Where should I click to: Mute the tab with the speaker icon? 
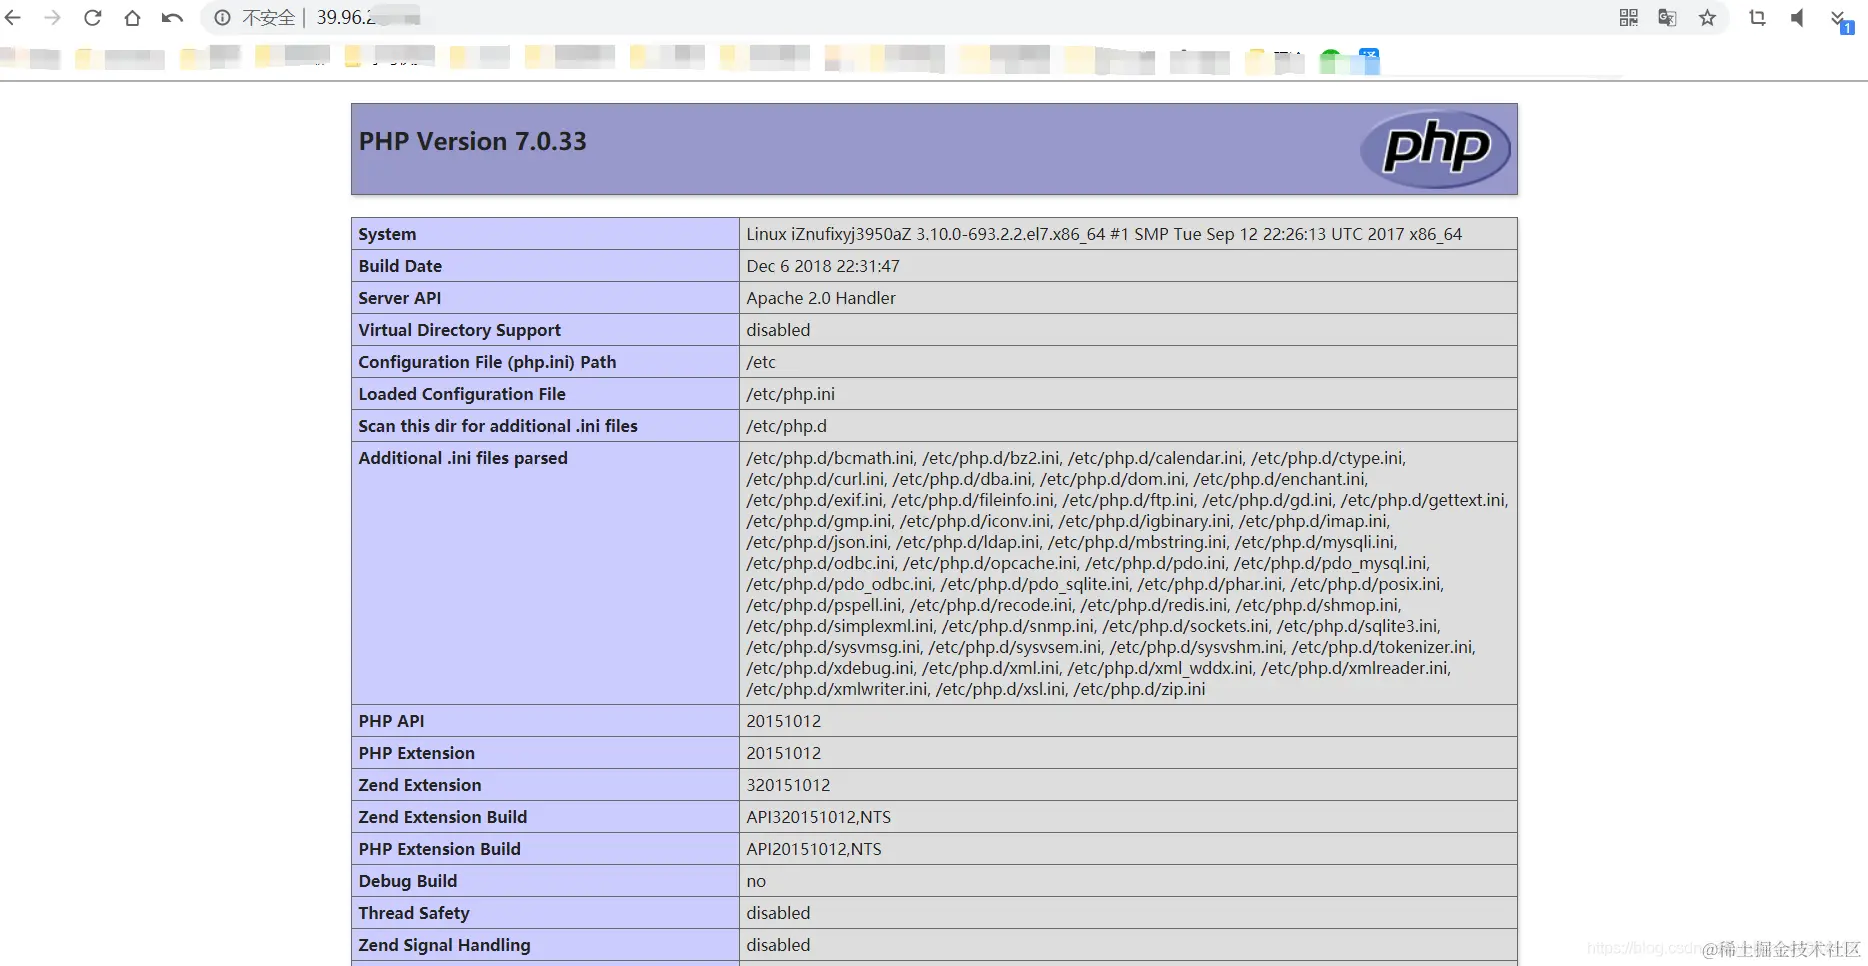click(x=1797, y=18)
